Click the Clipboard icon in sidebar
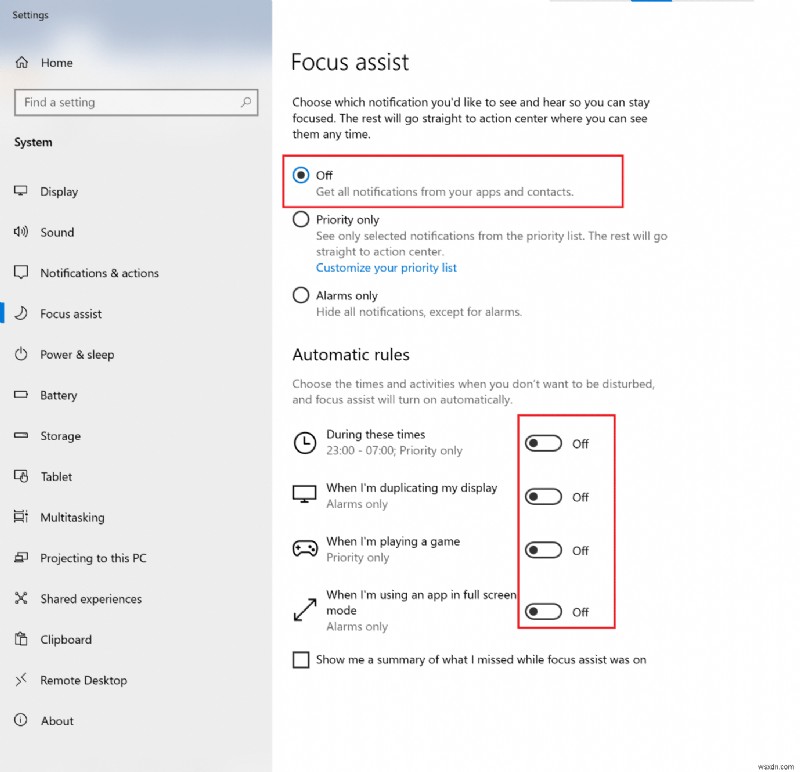 21,639
